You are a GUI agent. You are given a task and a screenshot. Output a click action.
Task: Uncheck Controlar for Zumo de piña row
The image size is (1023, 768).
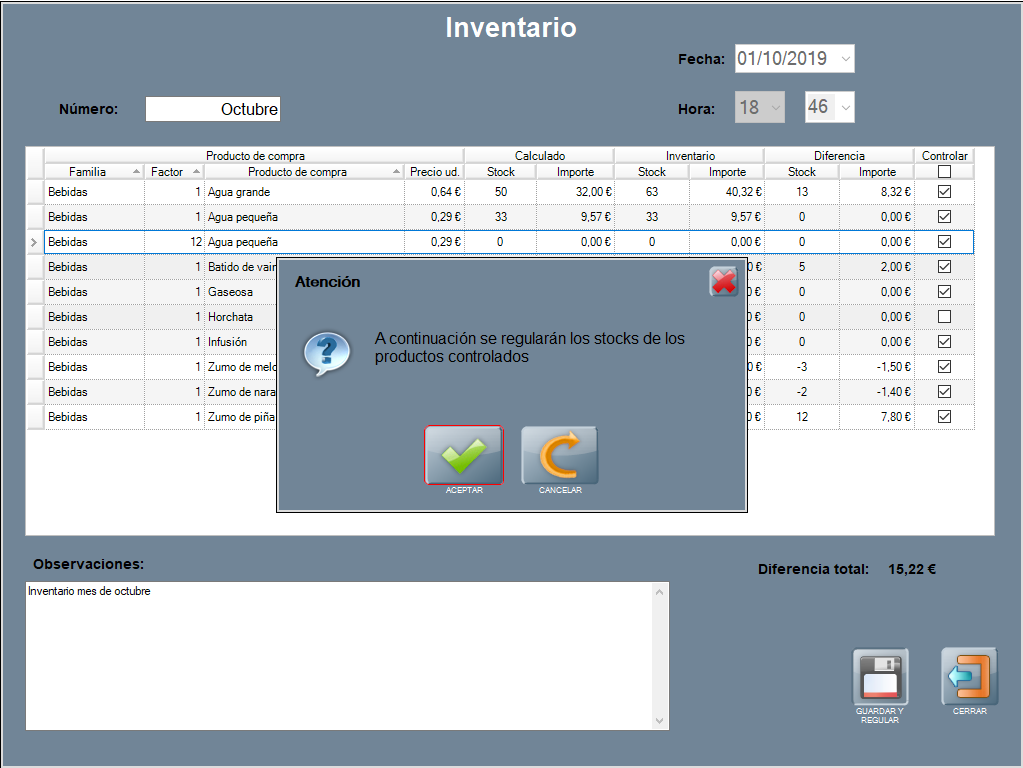(944, 417)
